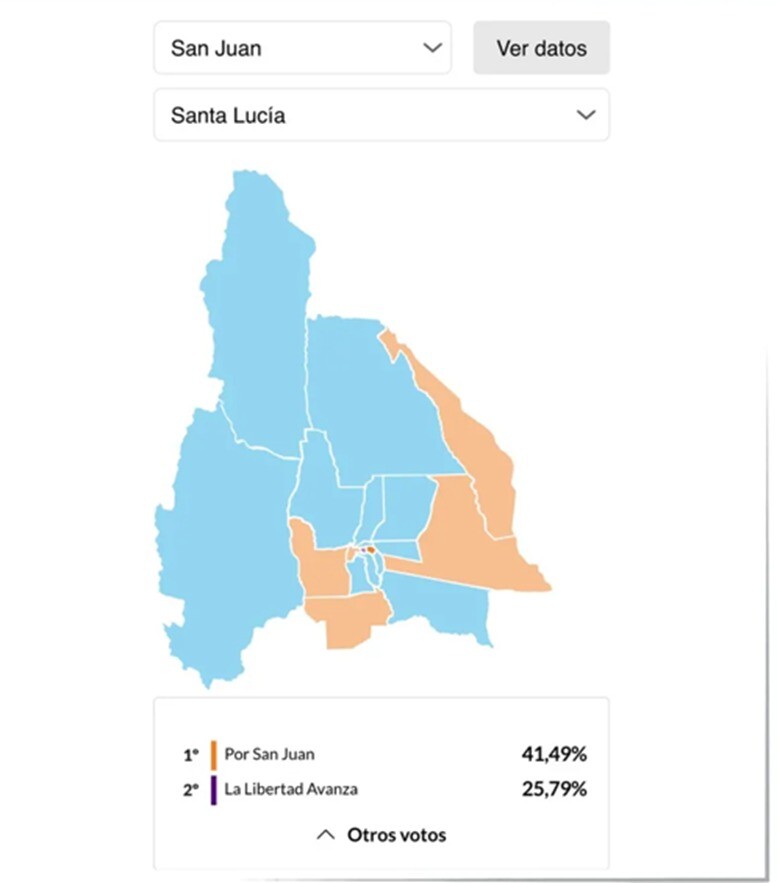Image resolution: width=777 pixels, height=883 pixels.
Task: Click the purple La Libertad Avanza color marker
Action: point(213,789)
